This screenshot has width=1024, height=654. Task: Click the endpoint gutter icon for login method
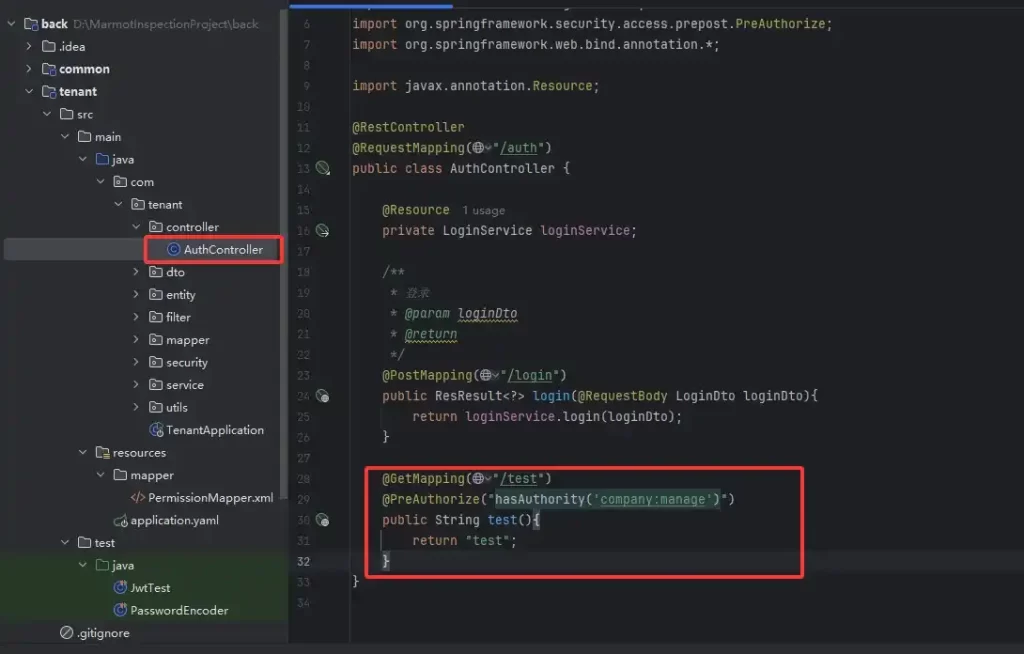click(x=322, y=396)
